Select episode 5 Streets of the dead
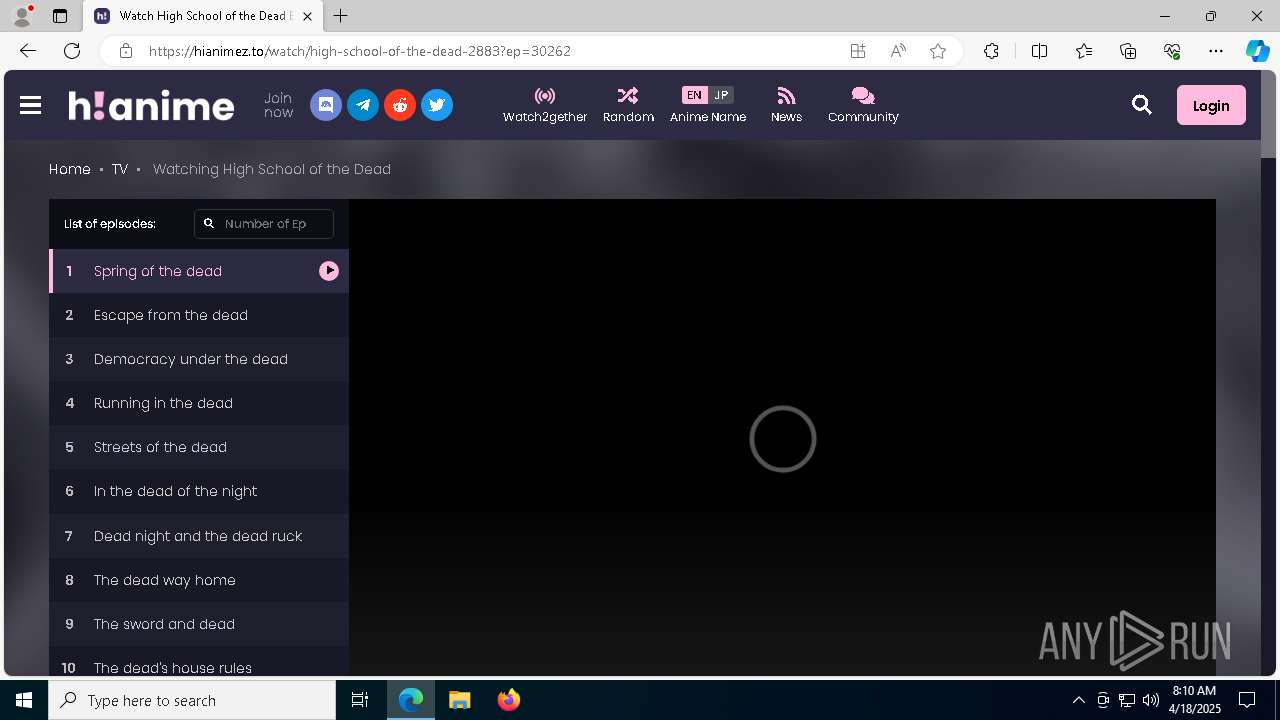Image resolution: width=1280 pixels, height=720 pixels. [x=199, y=447]
